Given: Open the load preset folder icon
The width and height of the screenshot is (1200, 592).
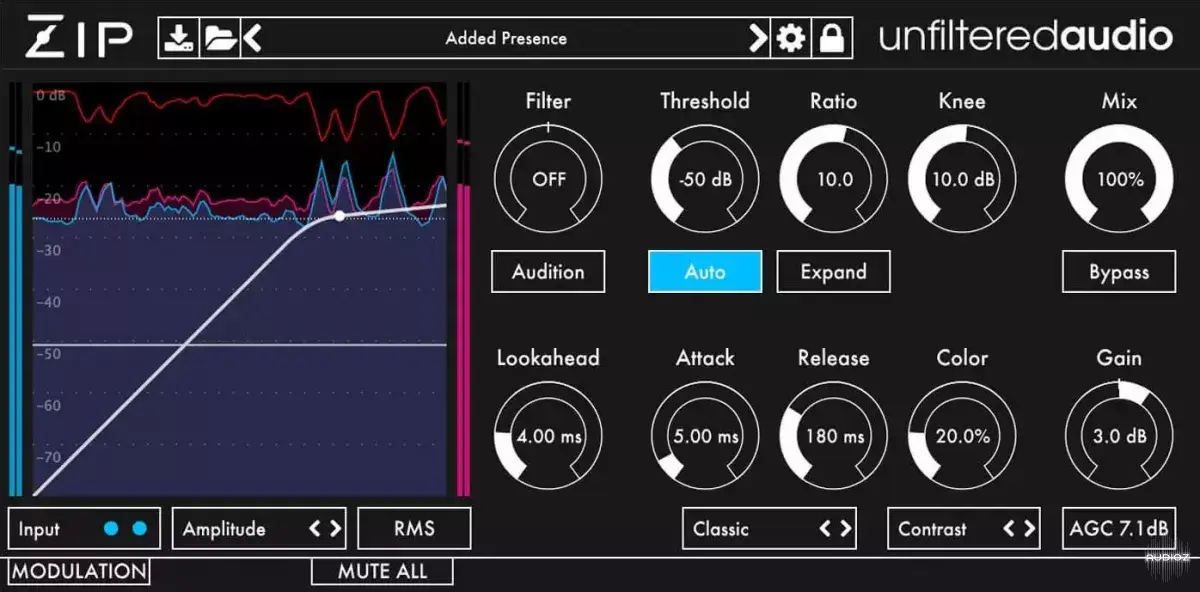Looking at the screenshot, I should click(219, 39).
